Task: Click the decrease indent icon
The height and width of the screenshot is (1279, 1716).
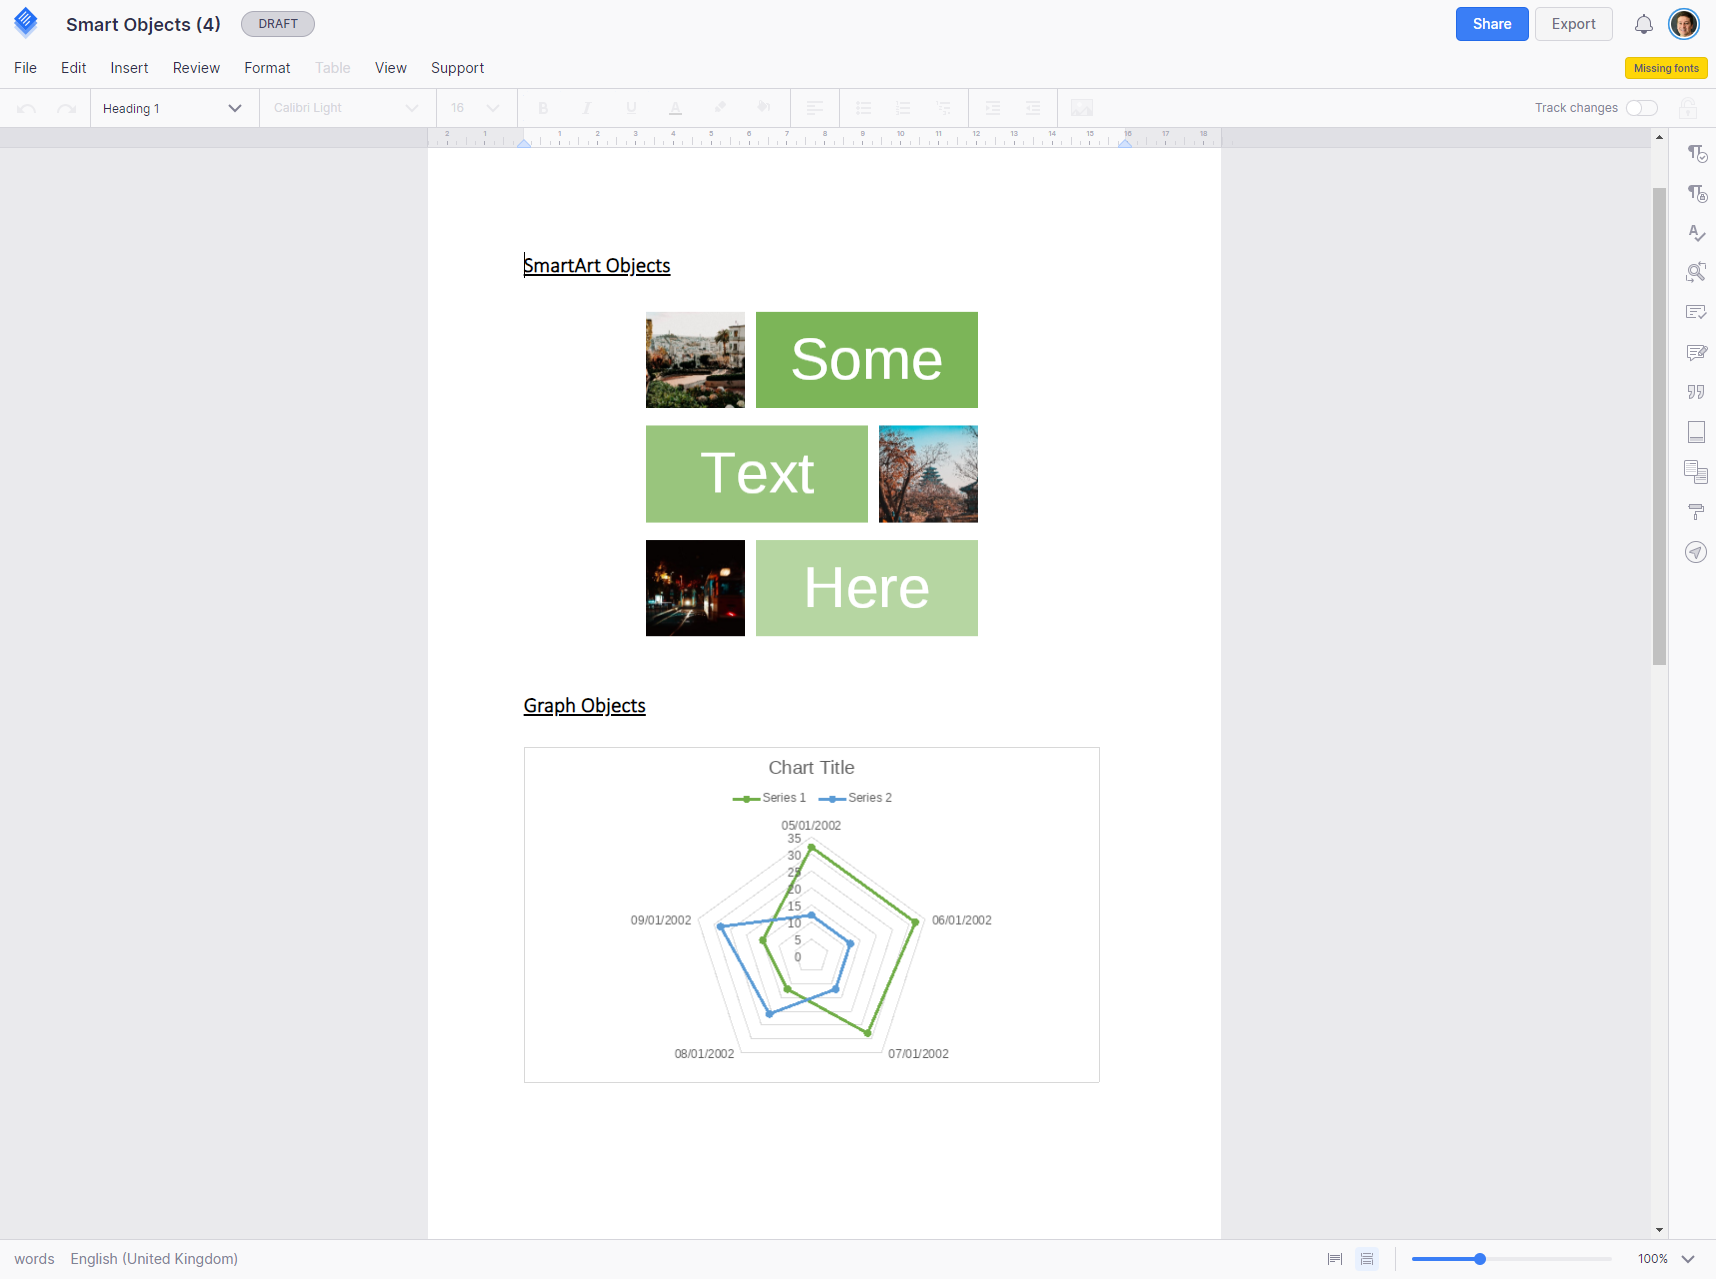Action: click(x=993, y=108)
